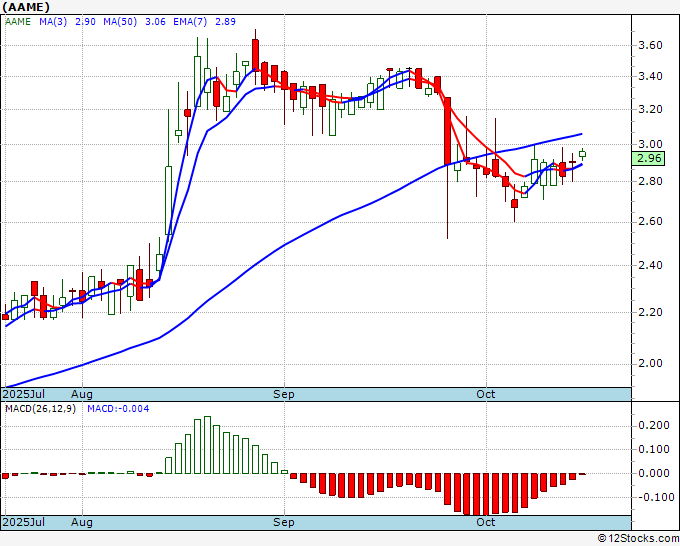Screen dimensions: 680x546
Task: Click Aug on the price chart axis
Action: pos(82,394)
